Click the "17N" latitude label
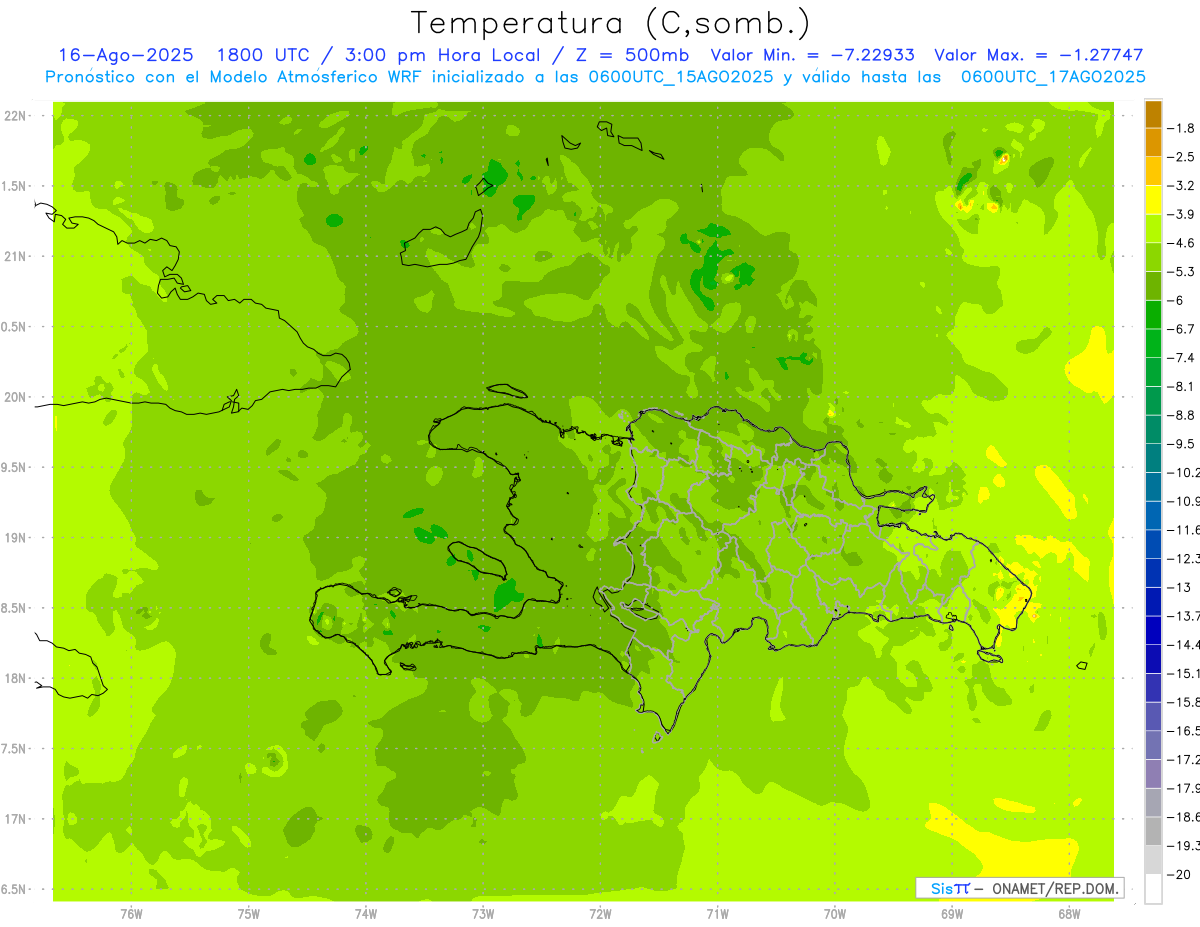Image resolution: width=1200 pixels, height=927 pixels. click(15, 819)
